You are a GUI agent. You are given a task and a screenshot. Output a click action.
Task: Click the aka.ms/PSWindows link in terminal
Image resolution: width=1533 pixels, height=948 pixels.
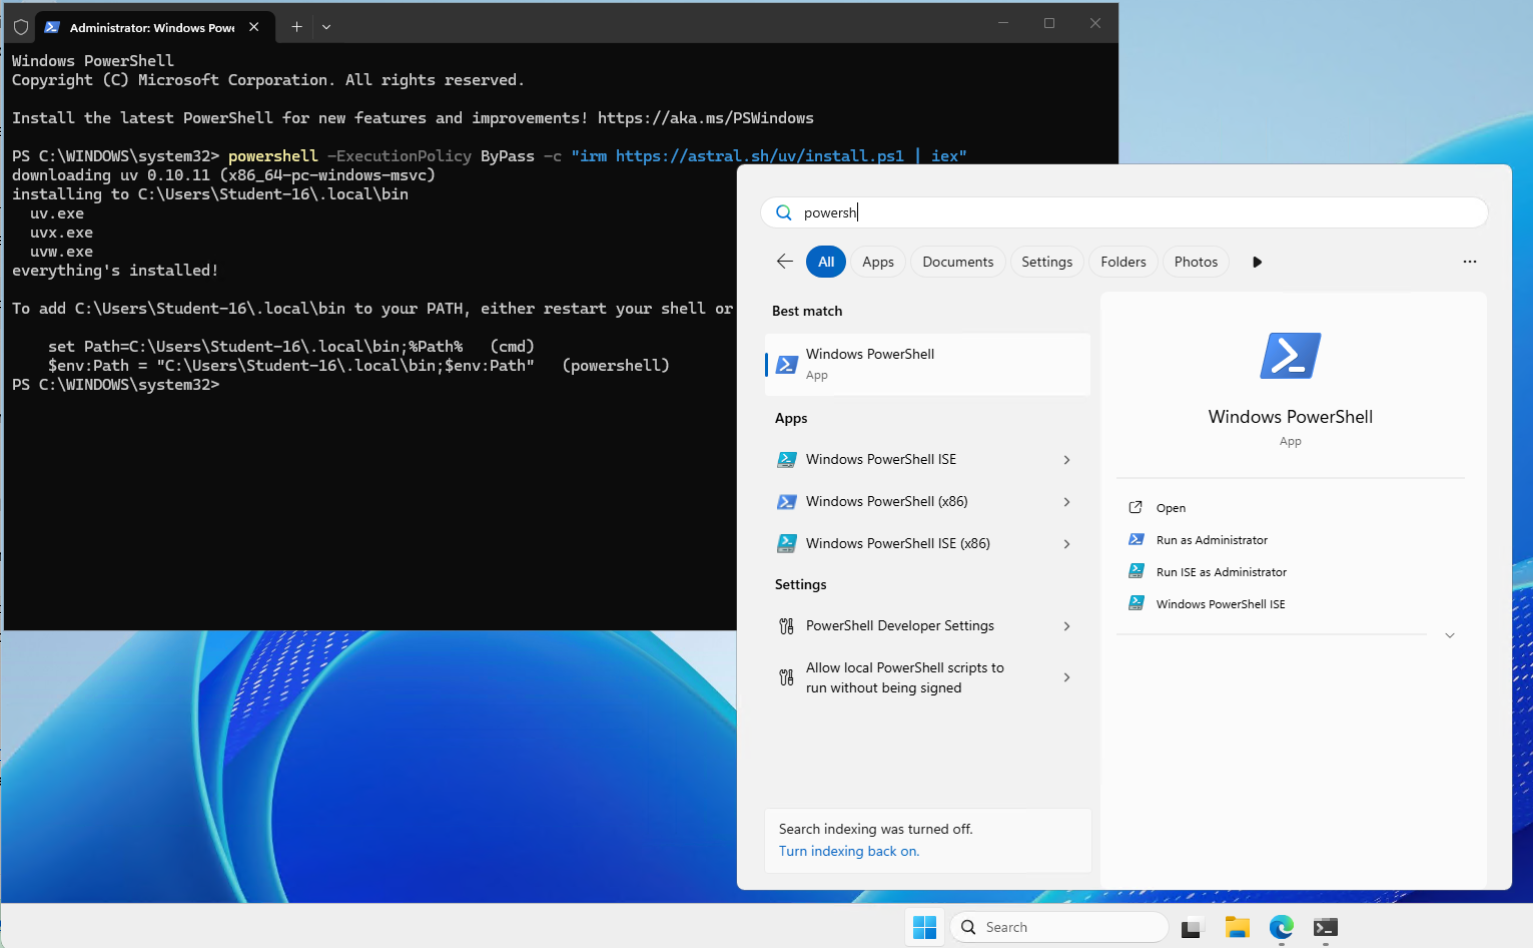[706, 118]
